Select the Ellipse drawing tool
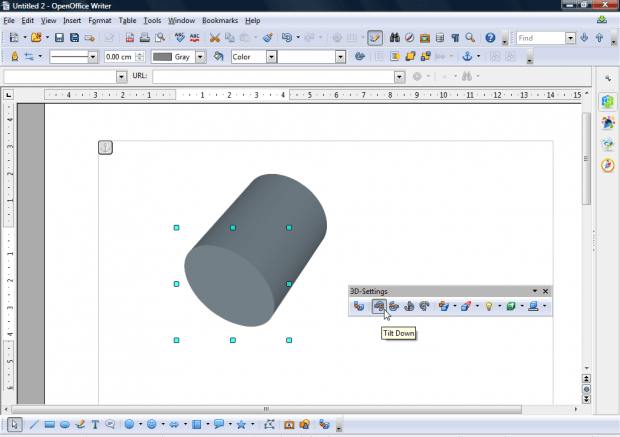The width and height of the screenshot is (620, 437). pos(64,424)
